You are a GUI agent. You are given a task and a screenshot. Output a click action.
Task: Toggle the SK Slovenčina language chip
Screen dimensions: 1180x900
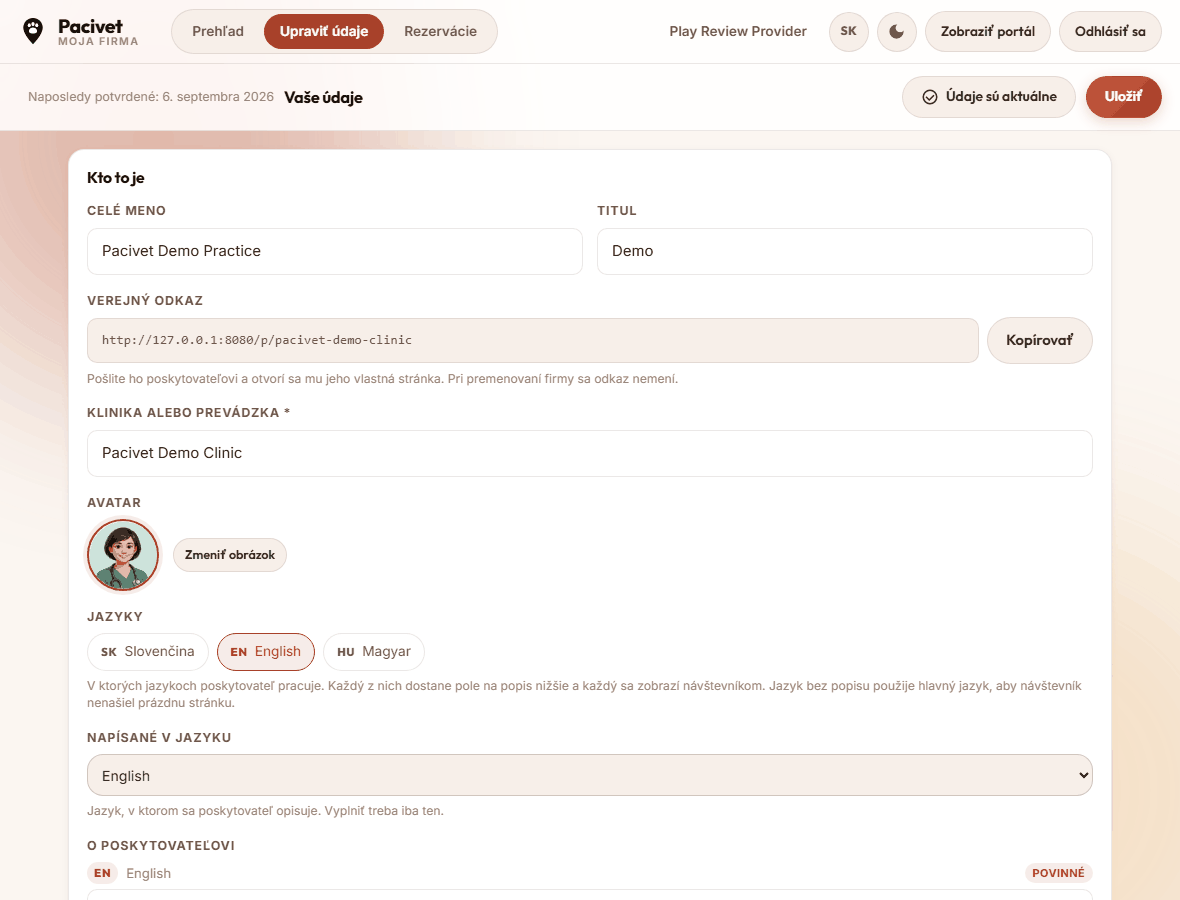[x=148, y=652]
